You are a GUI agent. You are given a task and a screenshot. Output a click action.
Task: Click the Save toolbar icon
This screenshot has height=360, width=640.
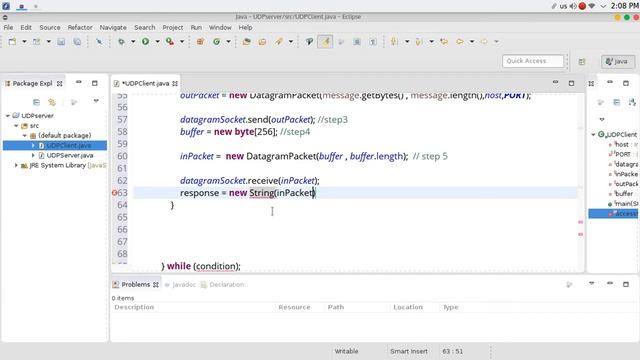click(x=61, y=42)
